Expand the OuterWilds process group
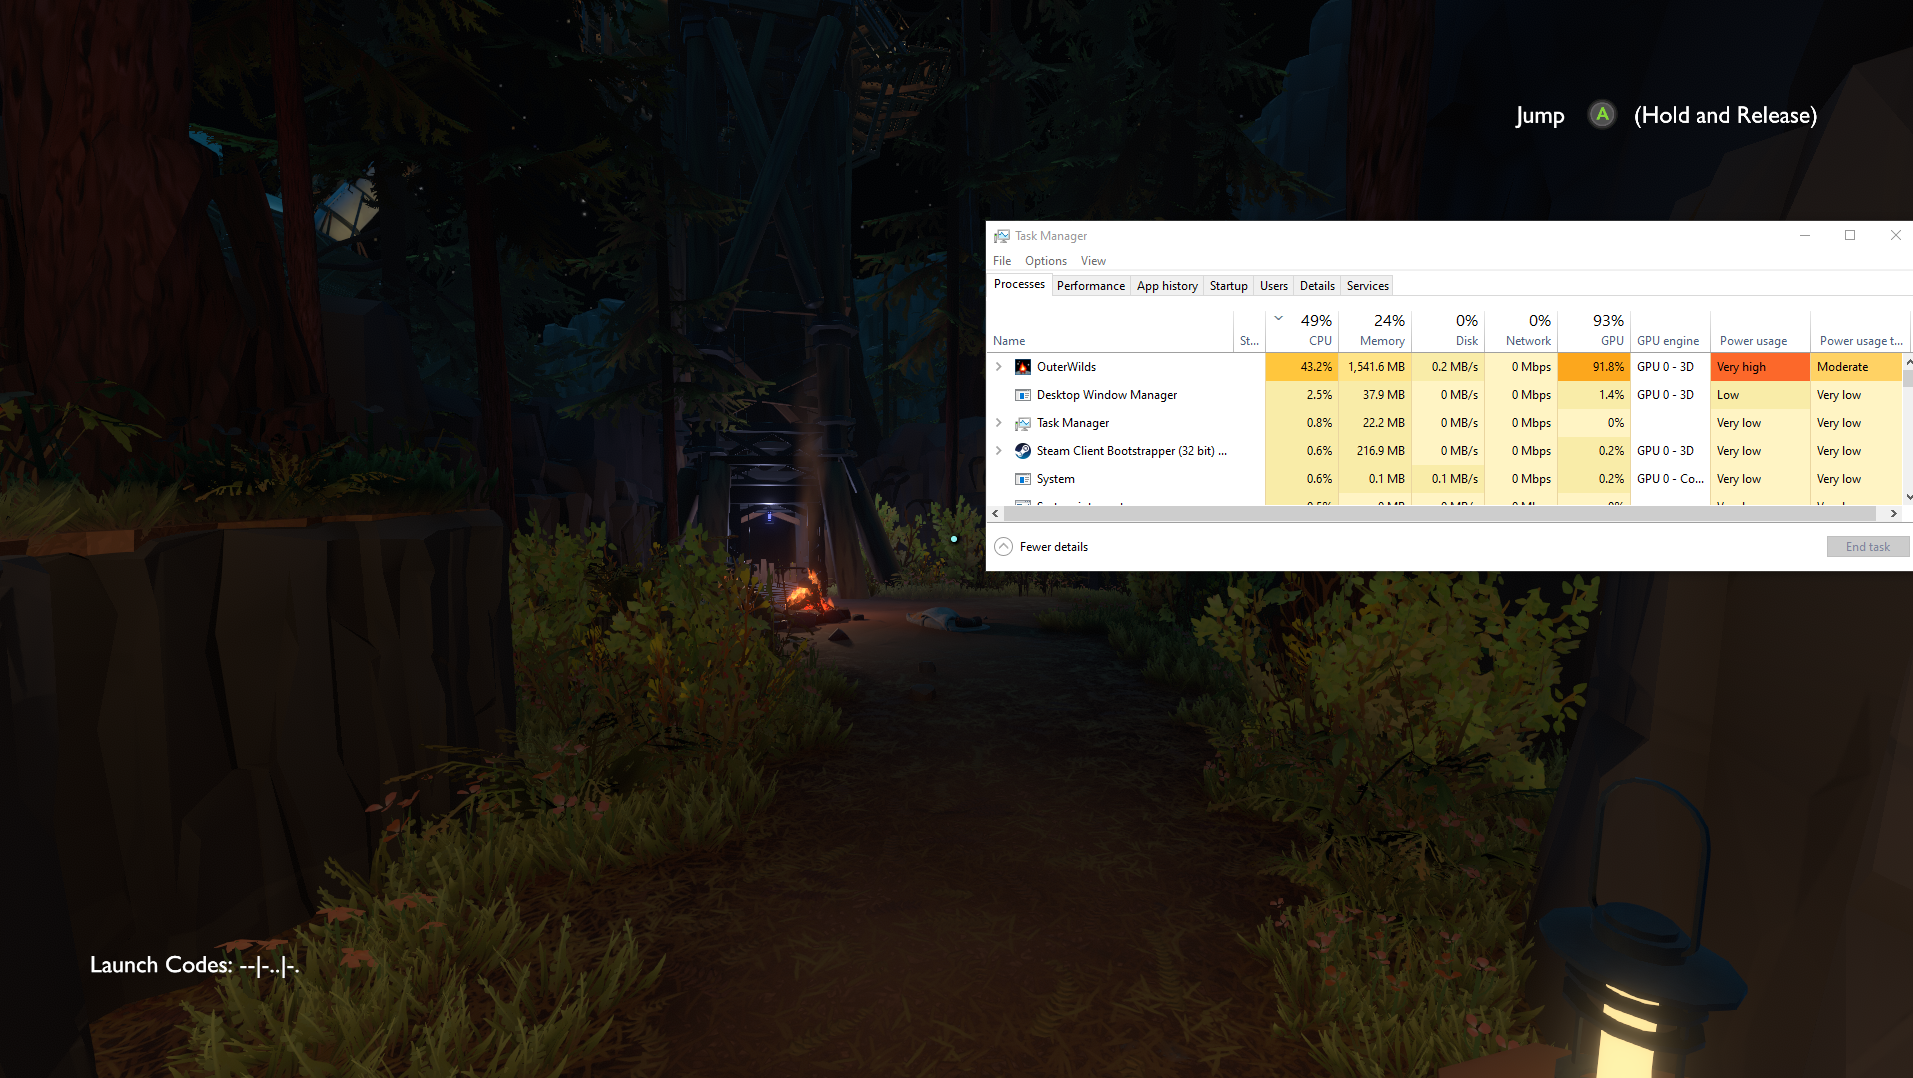 [x=998, y=367]
